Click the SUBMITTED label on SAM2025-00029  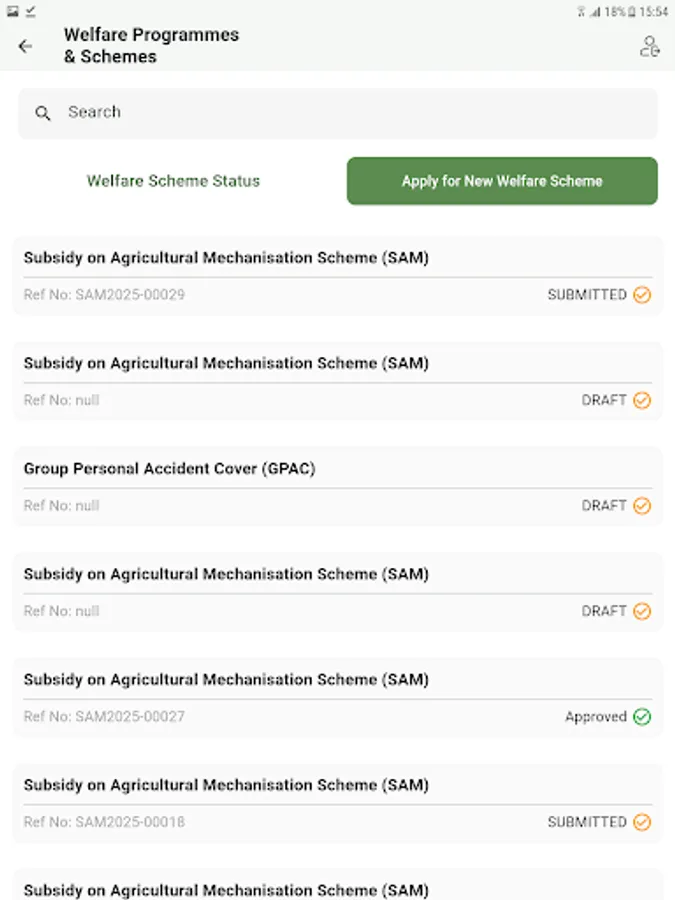(587, 295)
